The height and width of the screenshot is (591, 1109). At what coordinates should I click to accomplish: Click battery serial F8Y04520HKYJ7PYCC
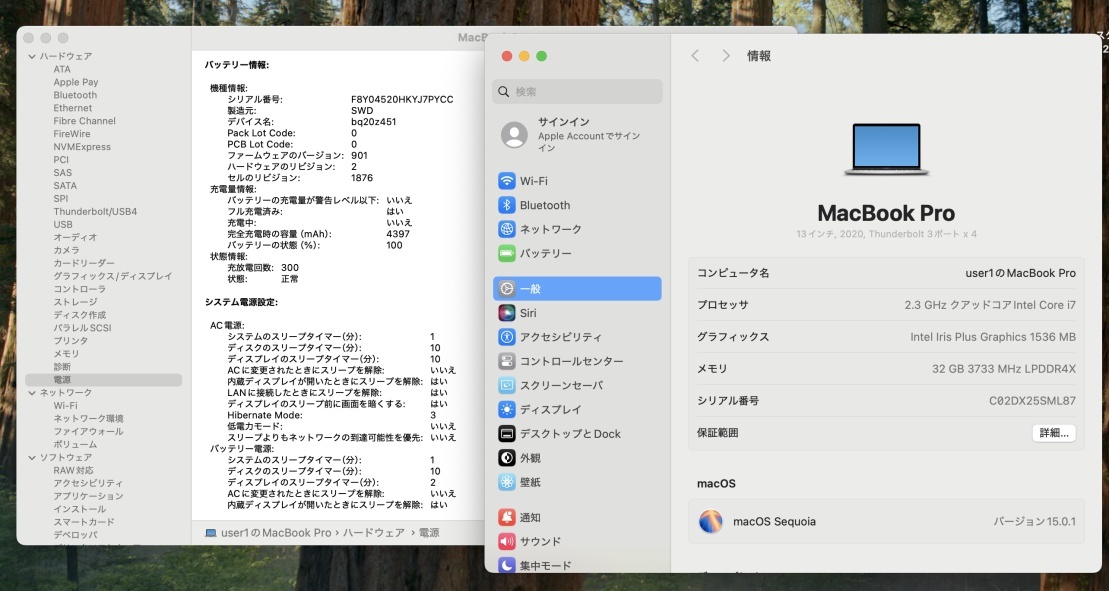402,100
